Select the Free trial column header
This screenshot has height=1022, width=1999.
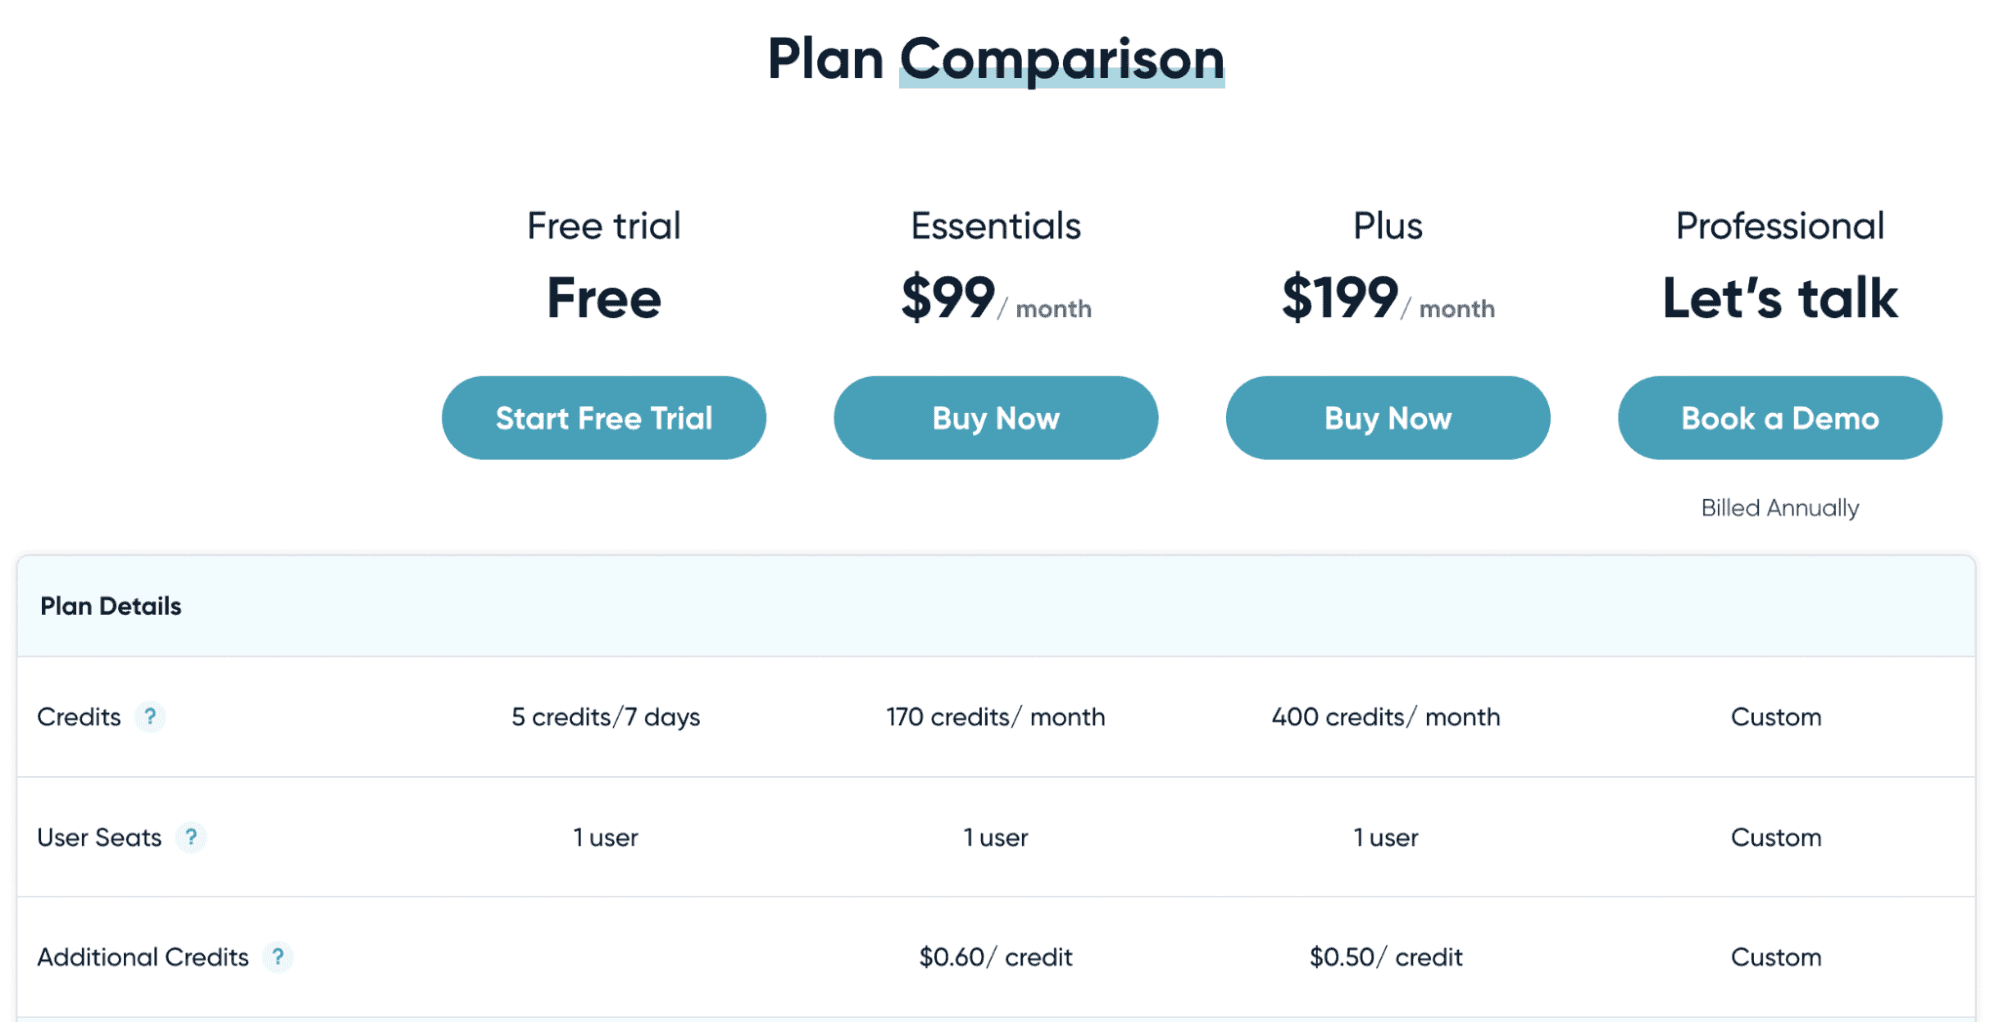point(603,225)
